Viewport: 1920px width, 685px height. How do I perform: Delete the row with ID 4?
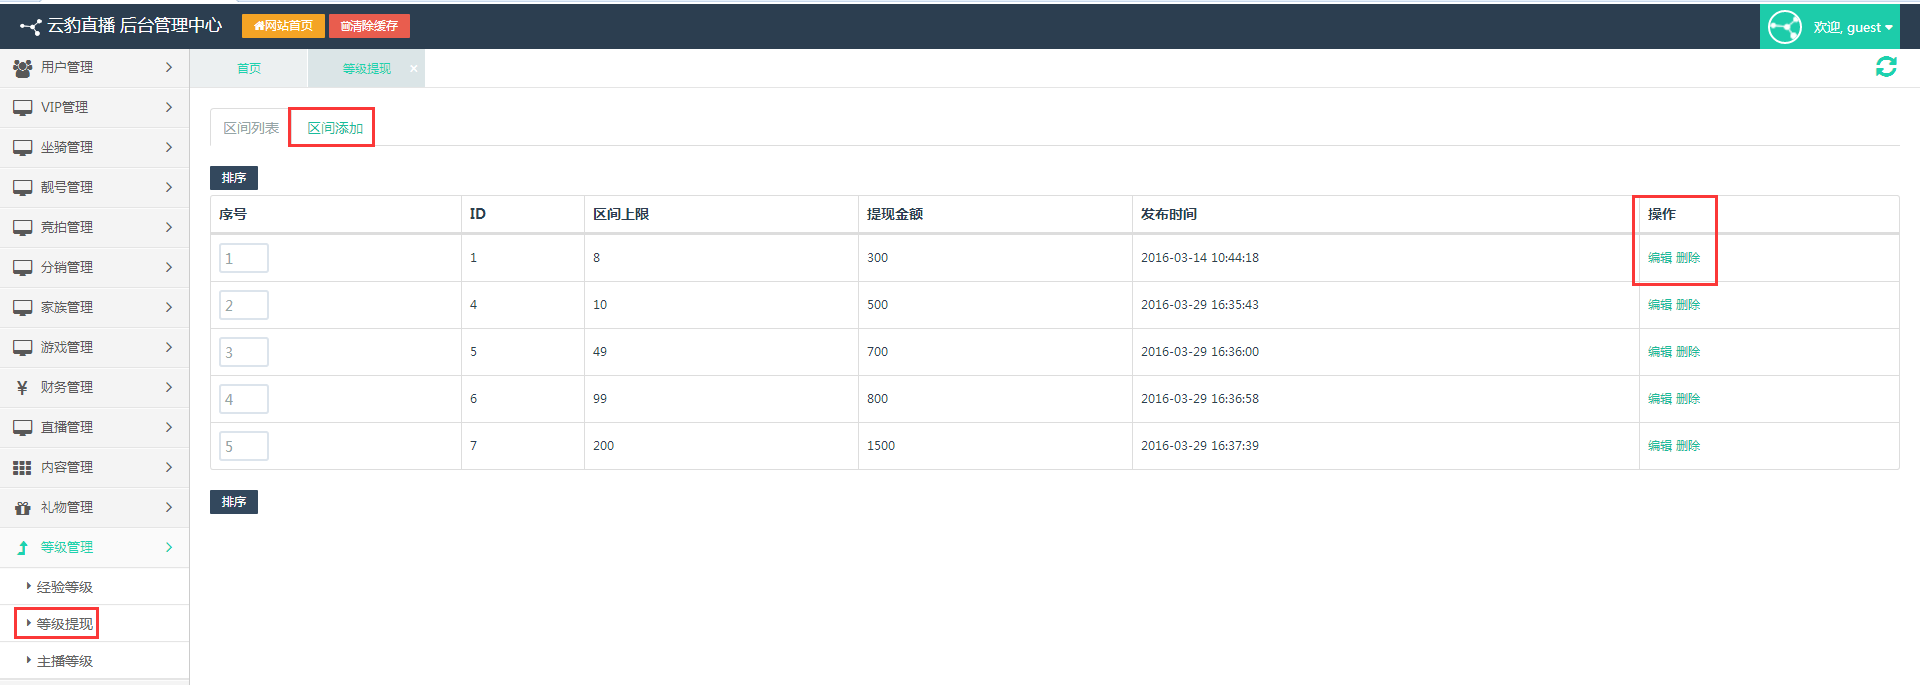[x=1688, y=305]
